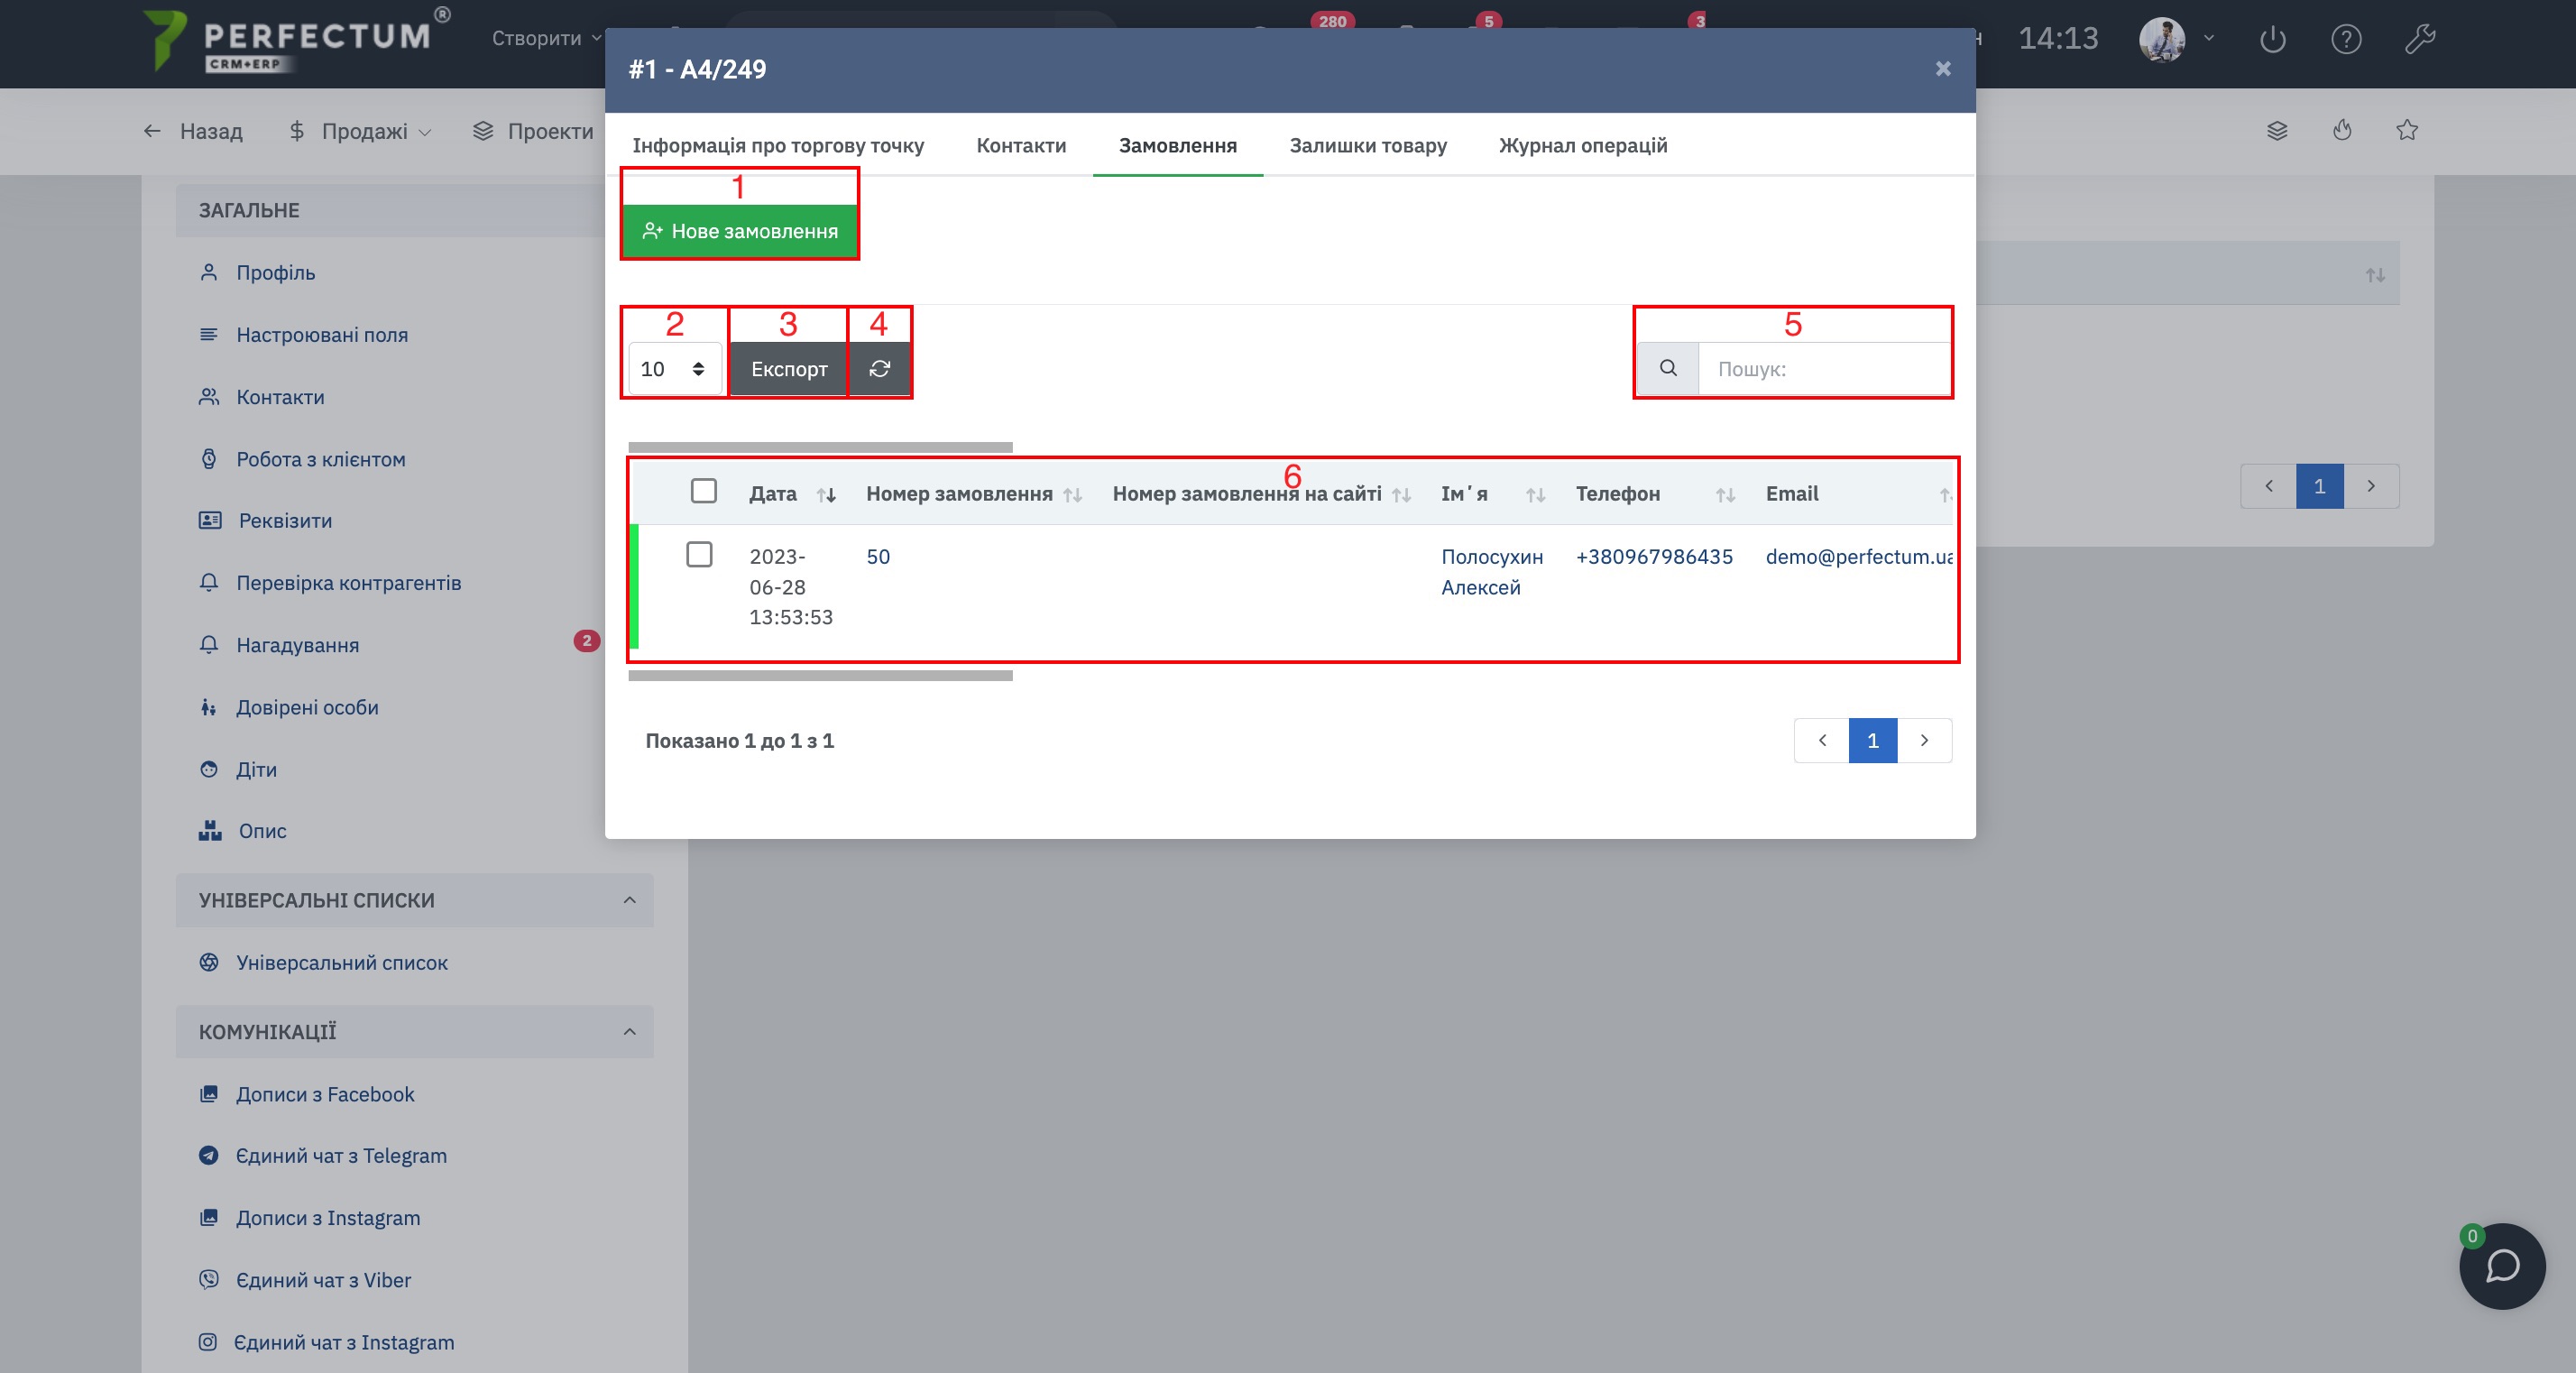
Task: Sort by Номер замовлення column arrows
Action: coord(1073,495)
